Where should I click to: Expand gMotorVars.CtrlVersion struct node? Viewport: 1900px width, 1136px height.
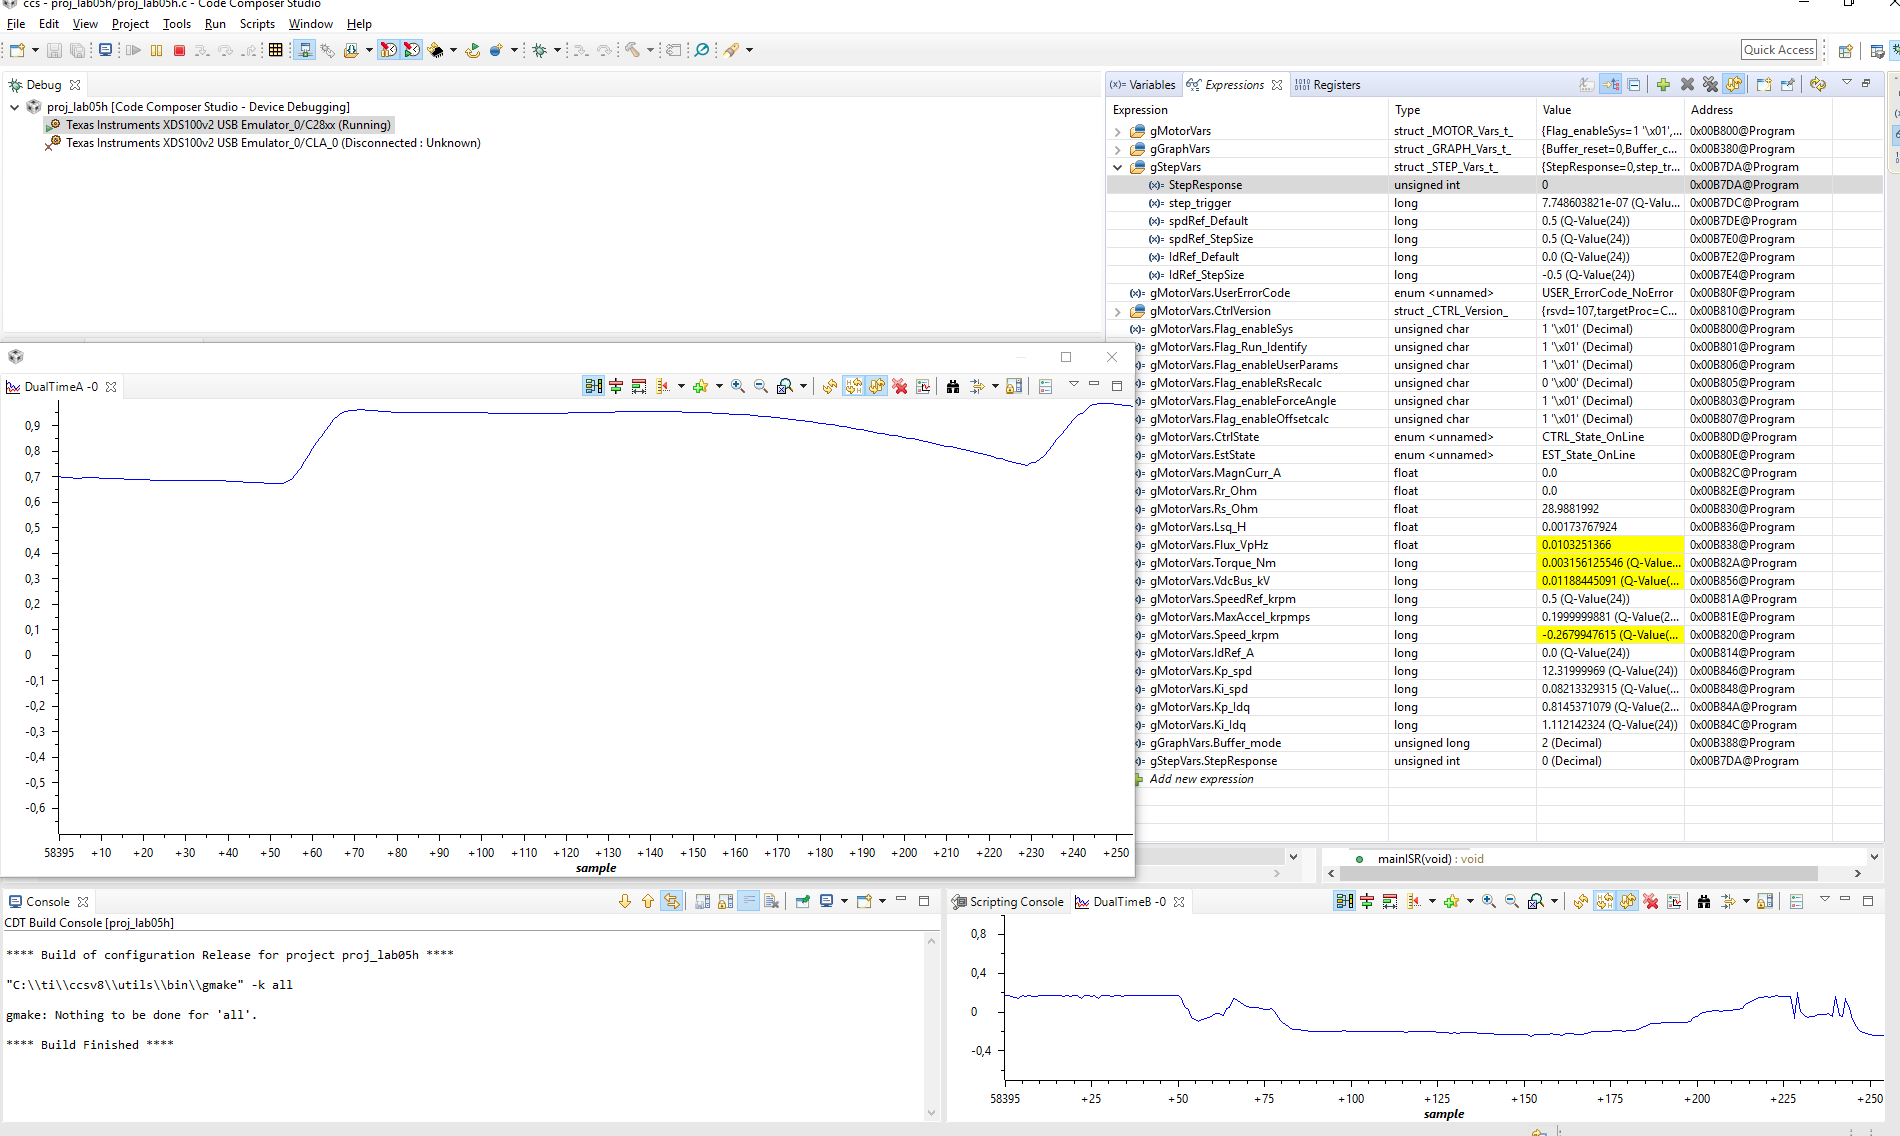[1118, 311]
